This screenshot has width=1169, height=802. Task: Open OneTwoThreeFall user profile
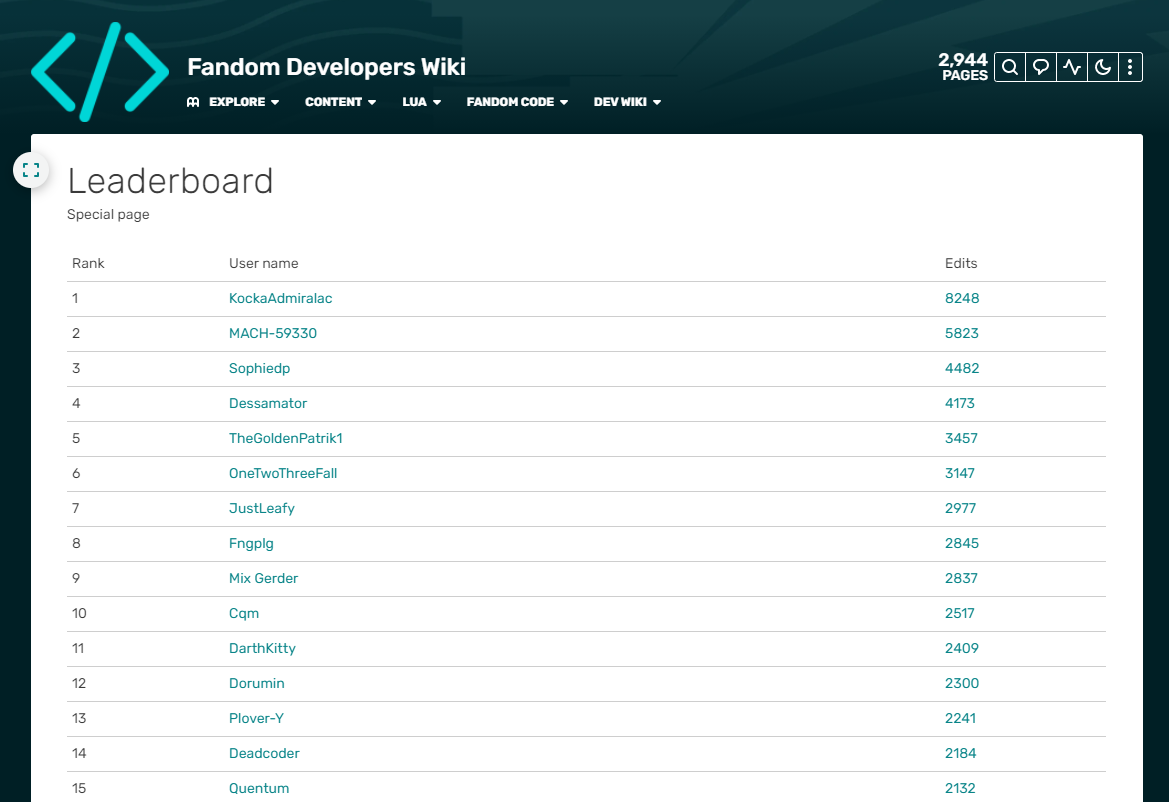tap(283, 473)
